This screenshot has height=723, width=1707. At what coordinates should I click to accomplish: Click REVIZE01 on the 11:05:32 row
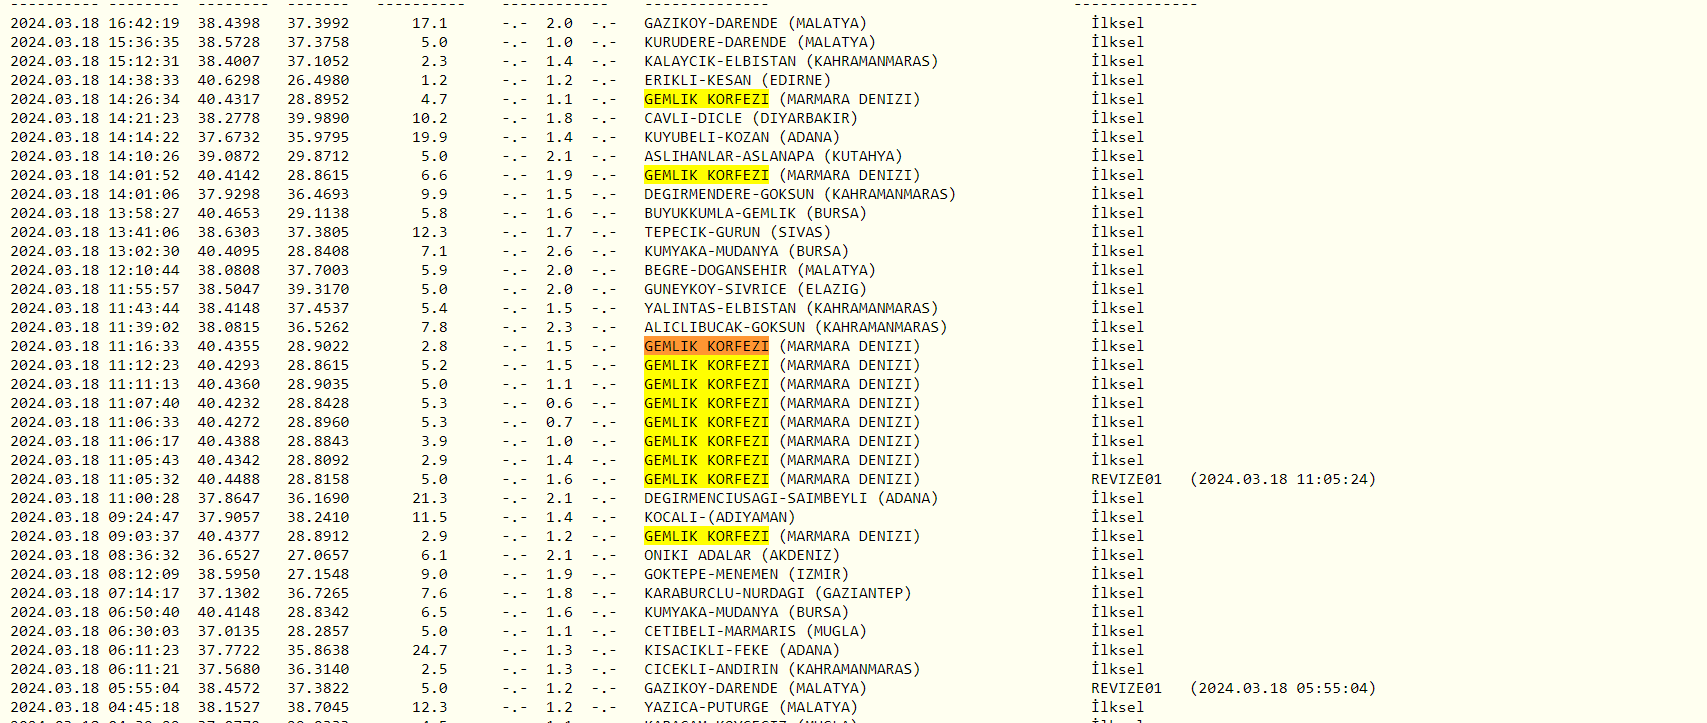[1126, 479]
